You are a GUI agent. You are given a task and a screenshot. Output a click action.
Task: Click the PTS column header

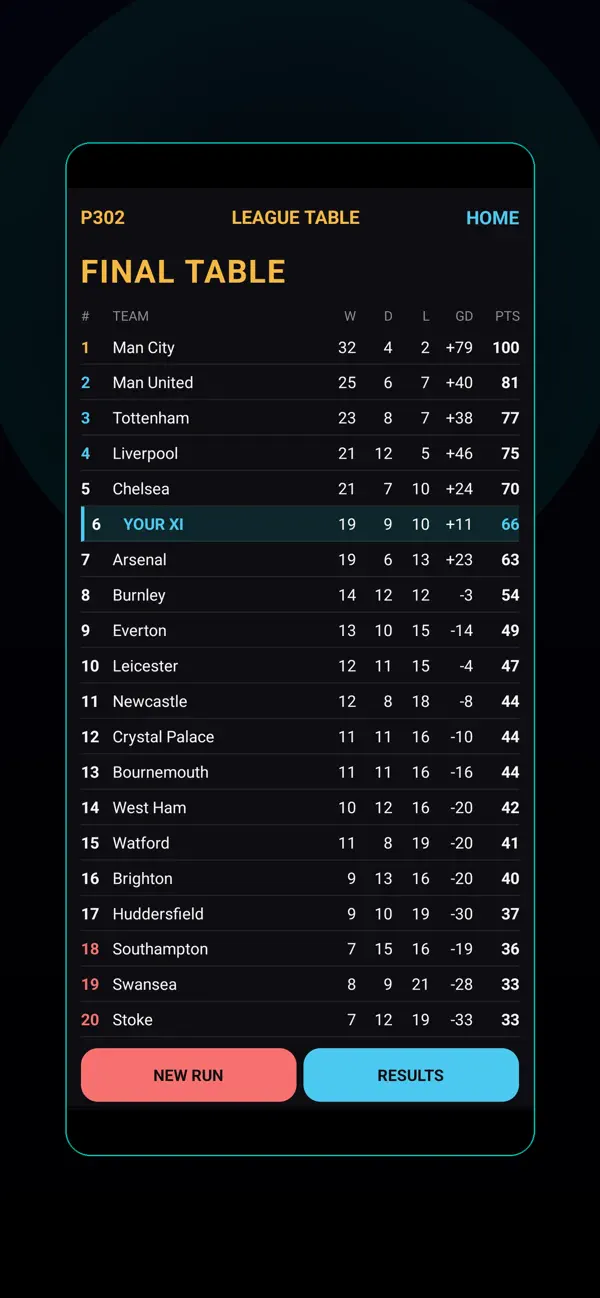click(x=507, y=316)
